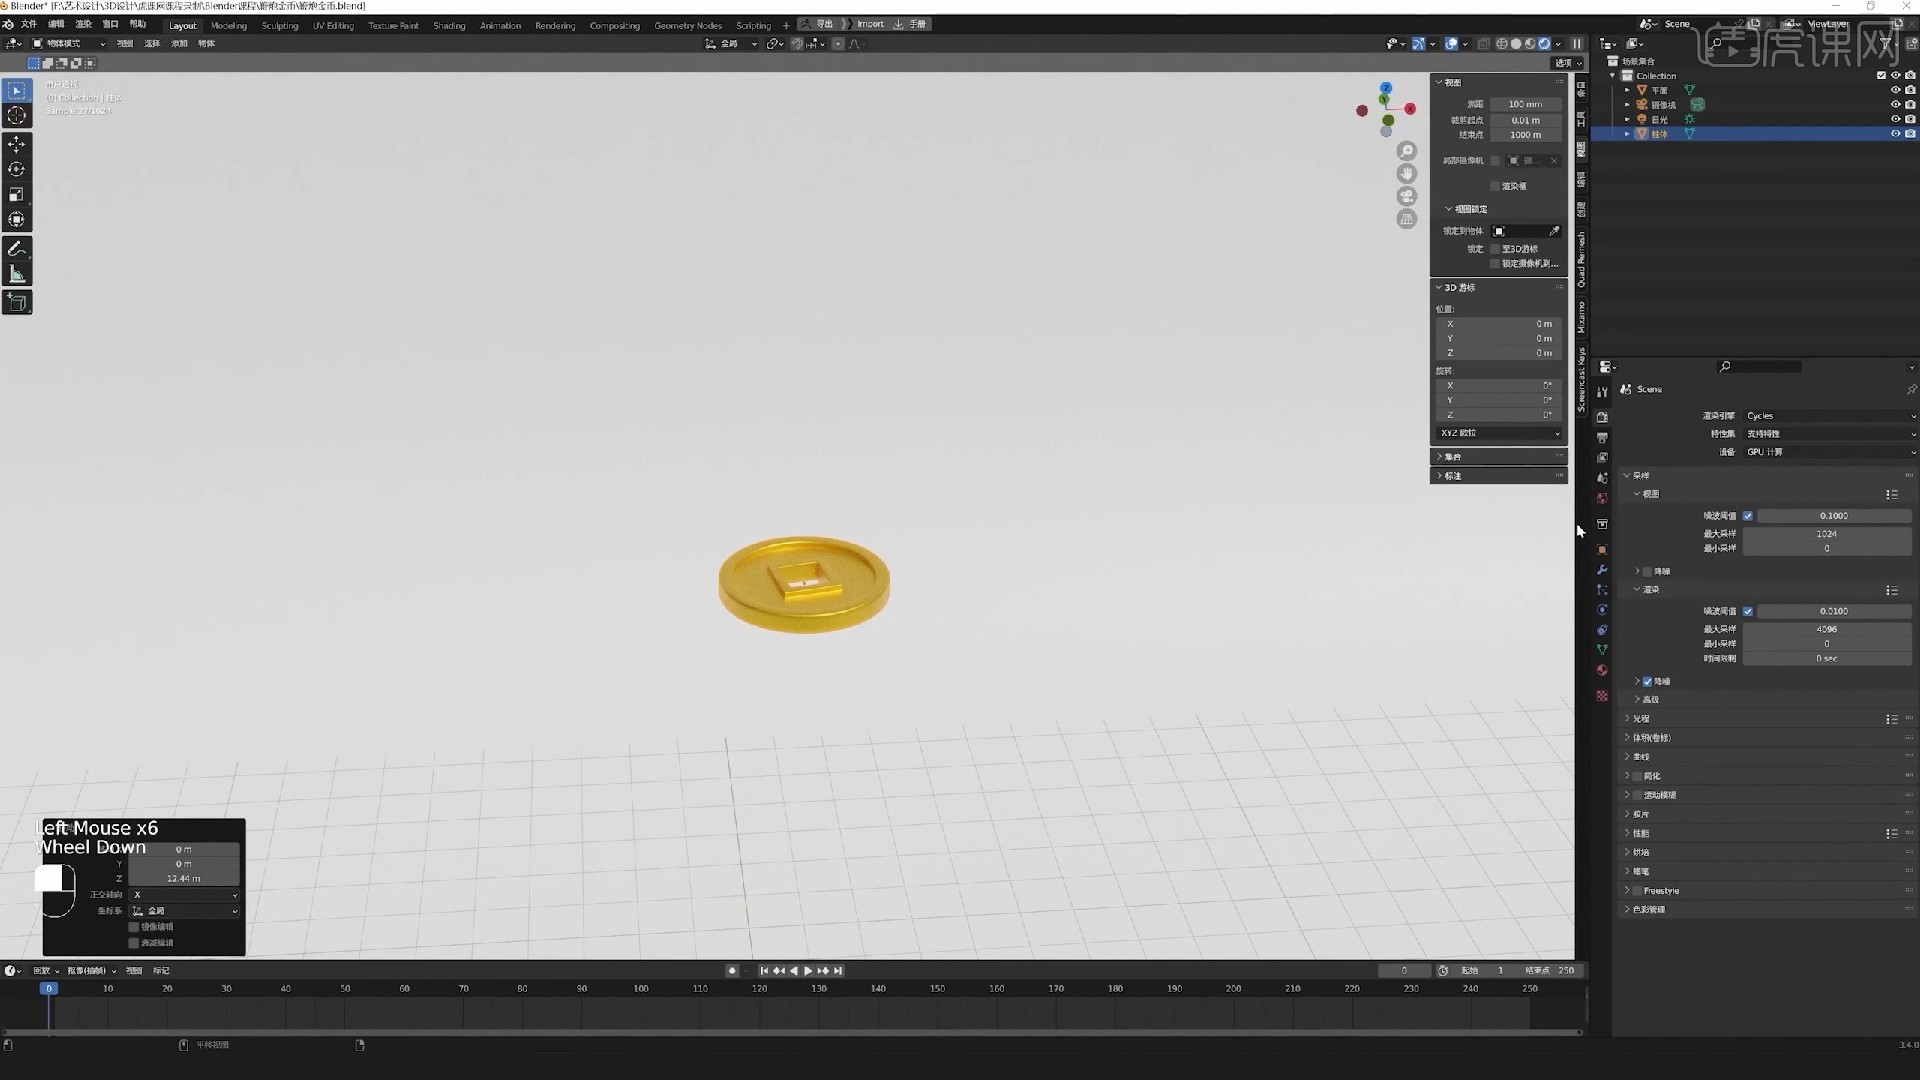Open the Object properties tab

tap(1602, 550)
